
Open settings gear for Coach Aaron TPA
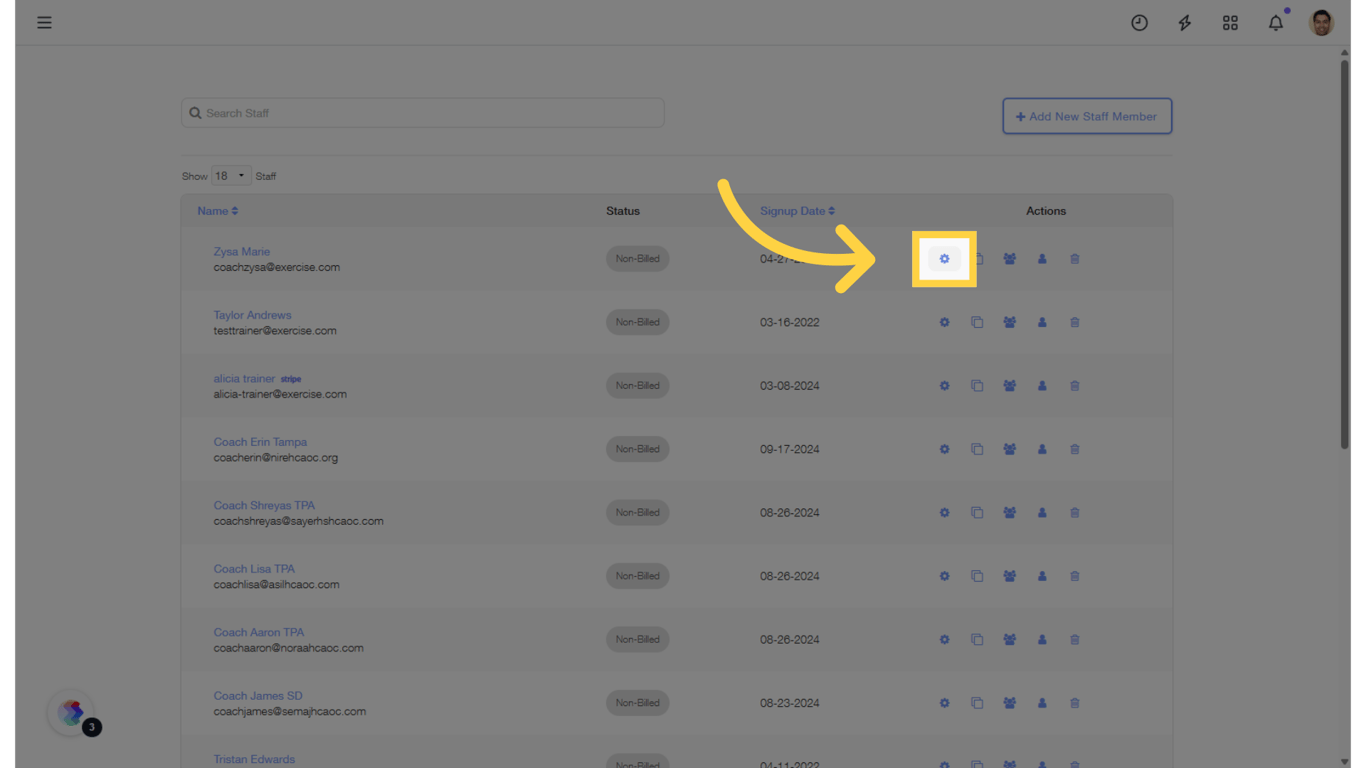coord(944,640)
